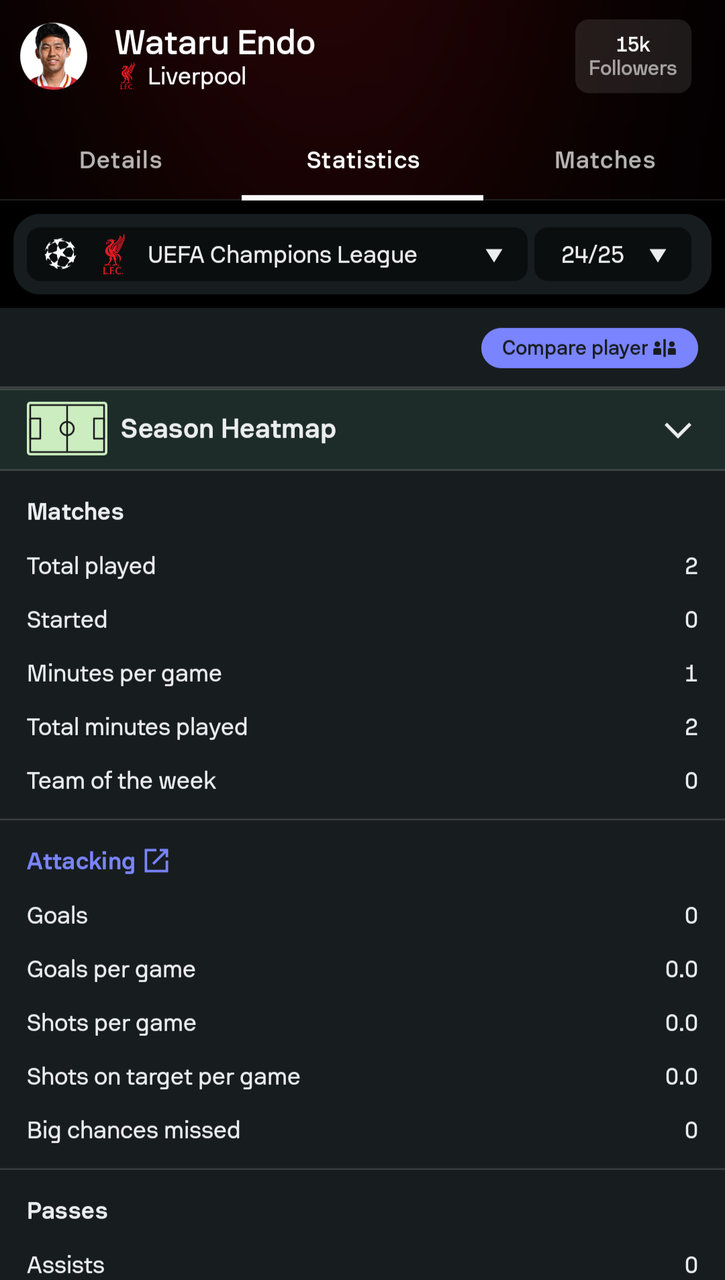725x1280 pixels.
Task: Click the Season Heatmap chevron
Action: point(678,430)
